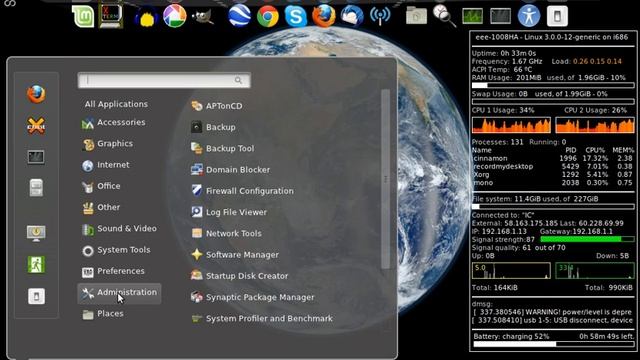Click battery charging progress bar

(x=553, y=344)
